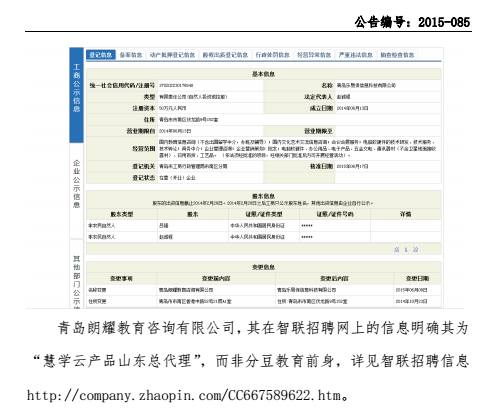Image resolution: width=496 pixels, height=410 pixels.
Task: Click the 统一社会信用代码/注册号 label
Action: (x=122, y=85)
